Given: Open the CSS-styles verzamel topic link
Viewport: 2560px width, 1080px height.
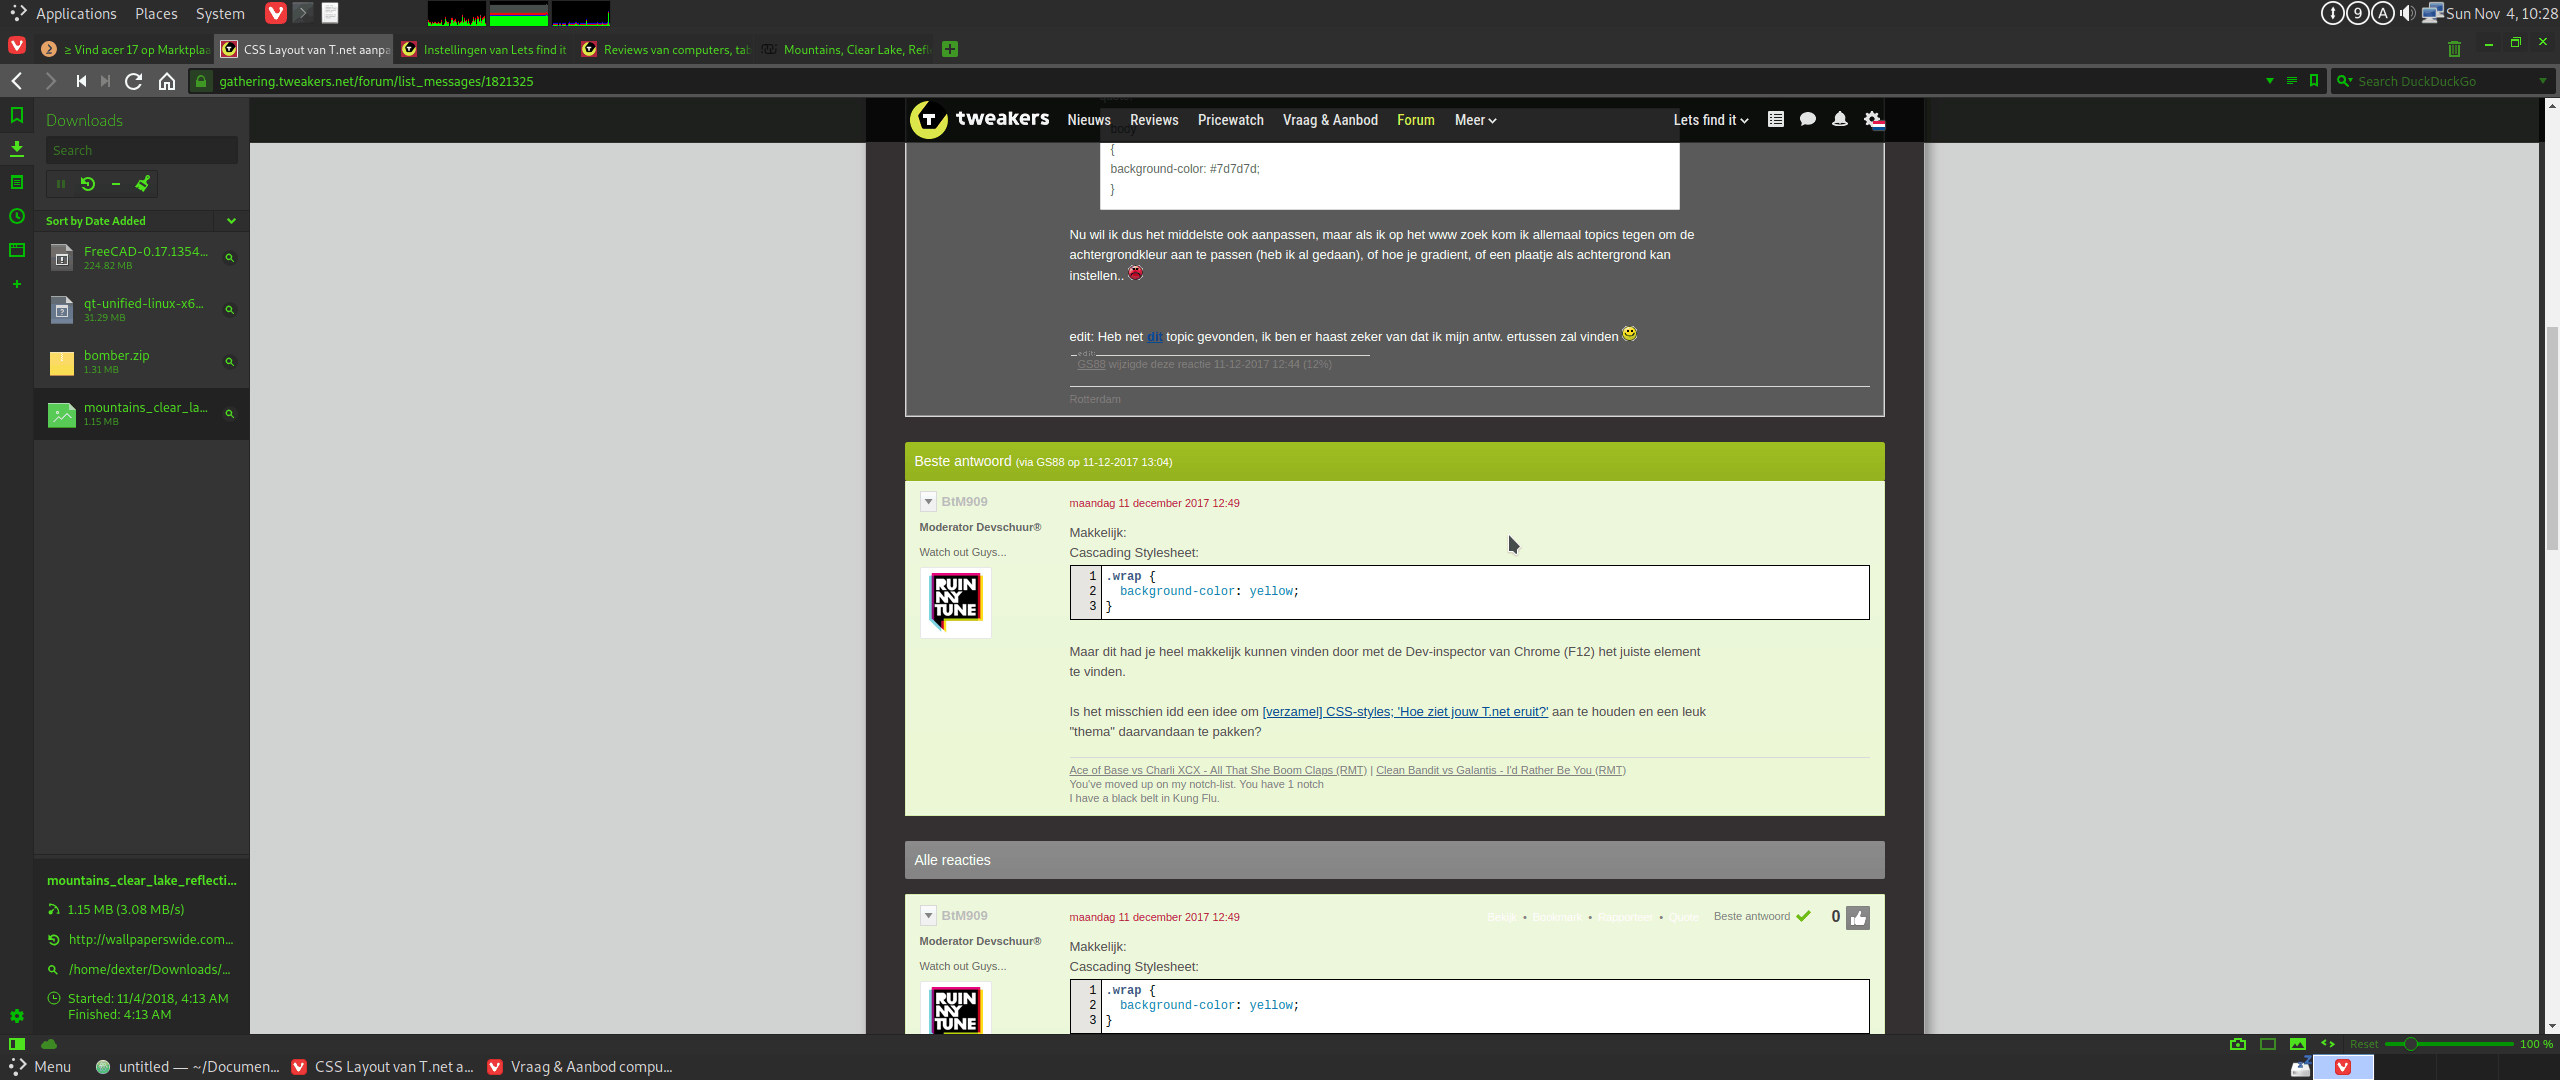Looking at the screenshot, I should 1404,712.
